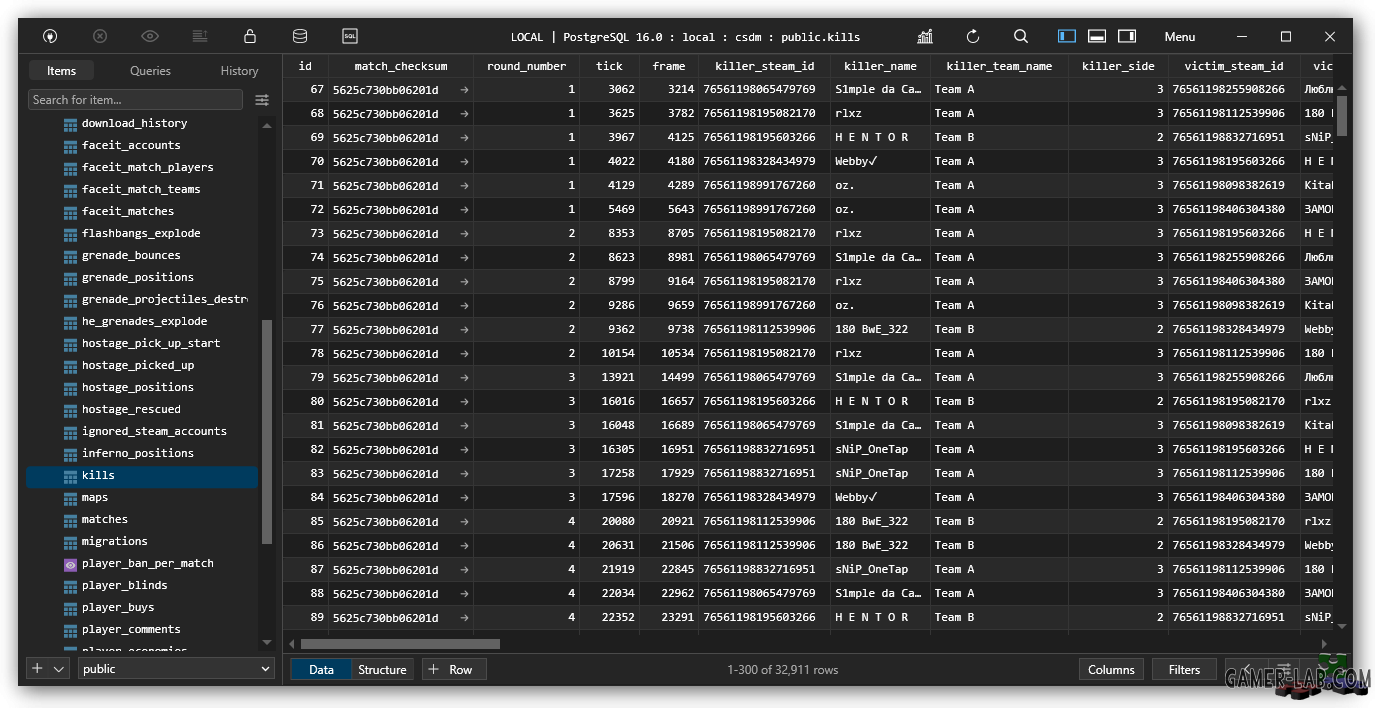The width and height of the screenshot is (1375, 708).
Task: Switch to the Structure view
Action: (382, 670)
